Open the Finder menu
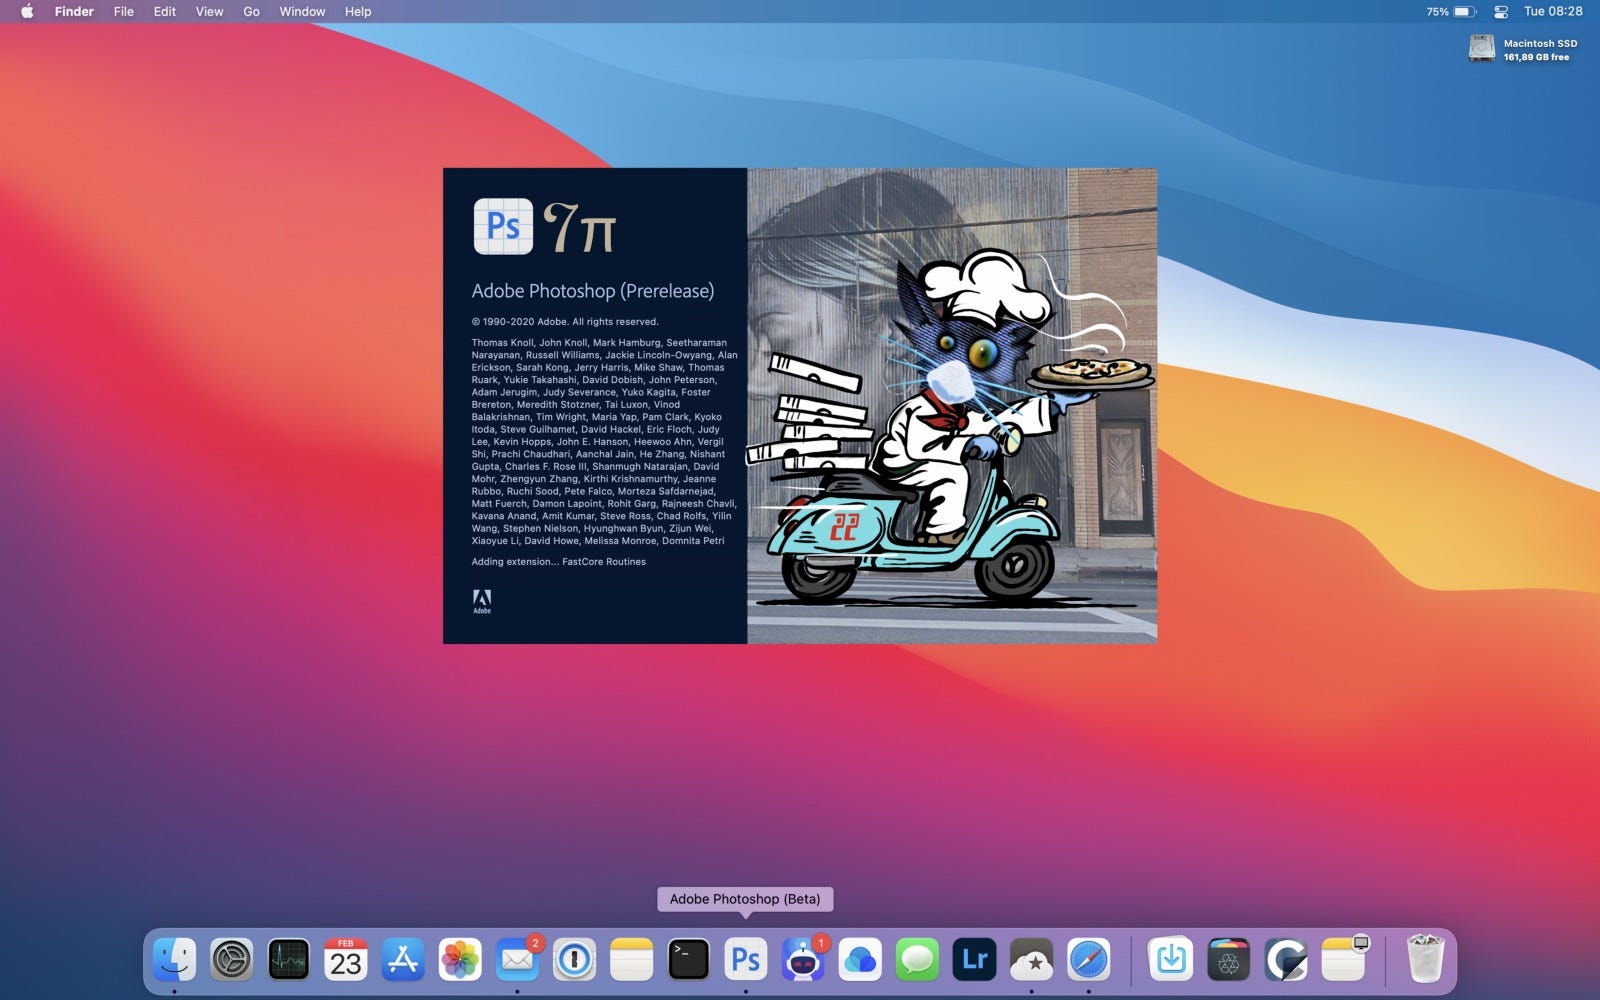 [x=74, y=12]
